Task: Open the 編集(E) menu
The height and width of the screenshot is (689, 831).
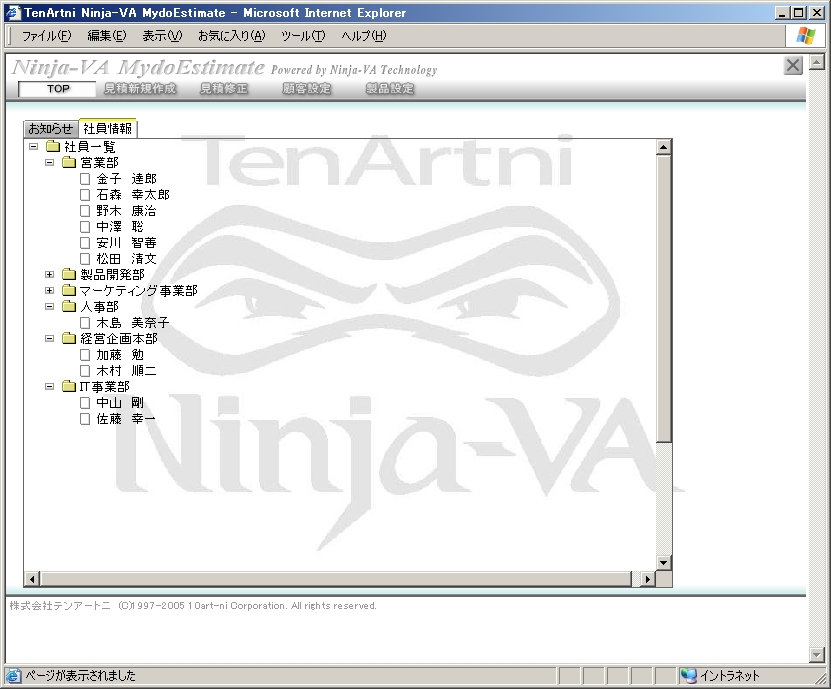Action: [107, 36]
